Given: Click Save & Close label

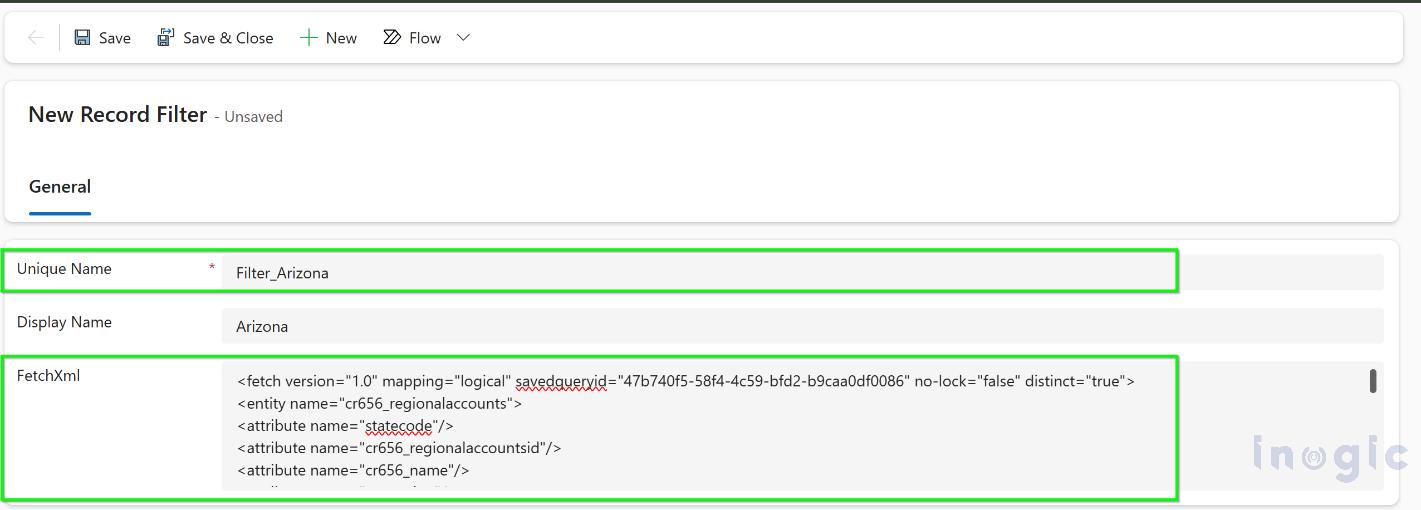Looking at the screenshot, I should [x=228, y=38].
